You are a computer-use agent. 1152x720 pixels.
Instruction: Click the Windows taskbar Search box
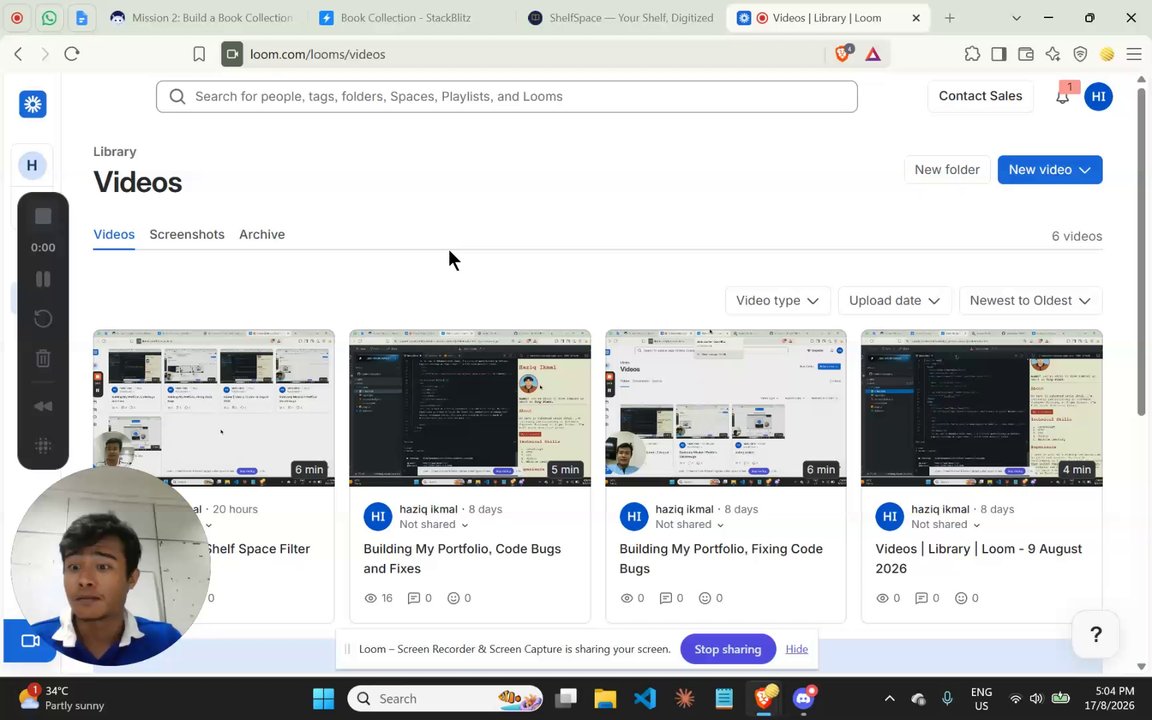tap(444, 699)
